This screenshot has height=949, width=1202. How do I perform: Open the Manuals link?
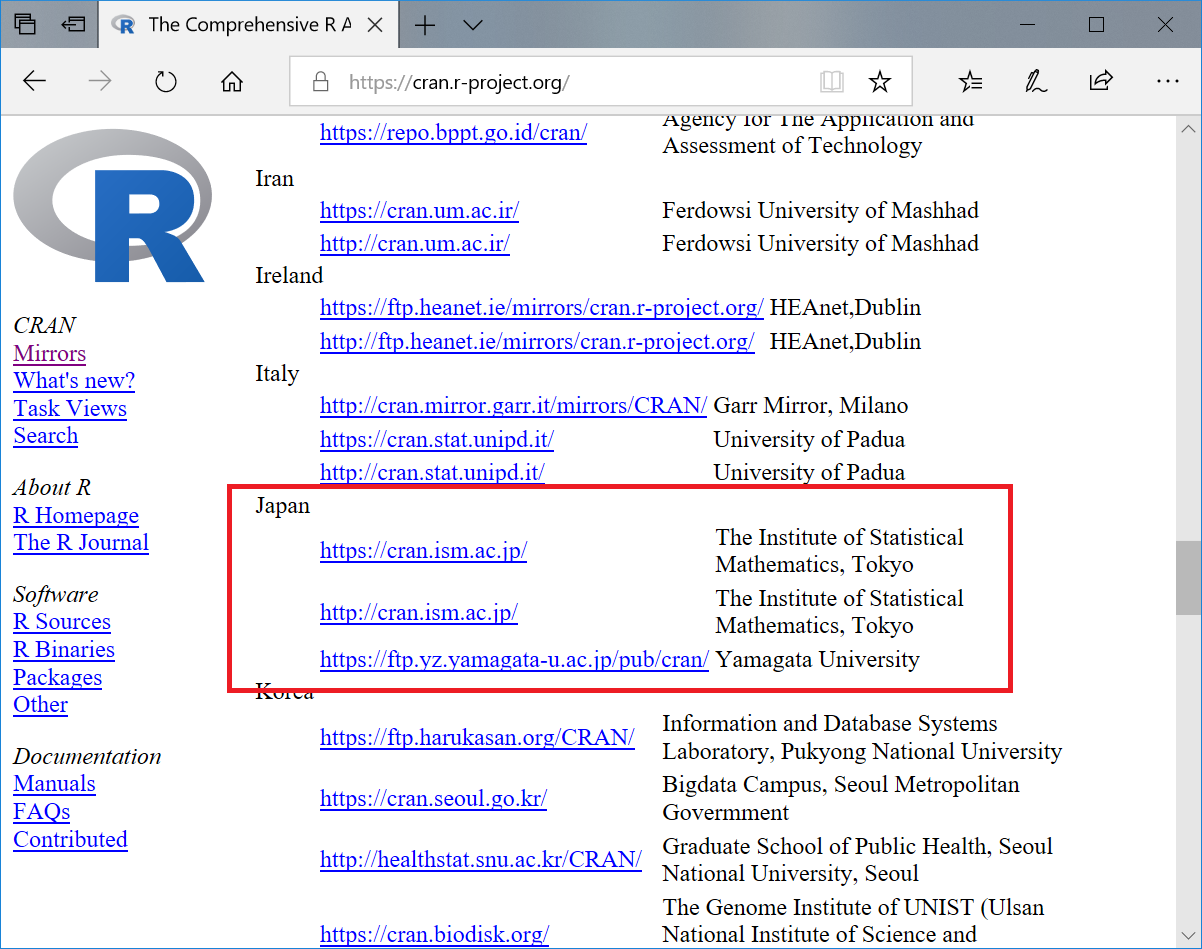55,784
